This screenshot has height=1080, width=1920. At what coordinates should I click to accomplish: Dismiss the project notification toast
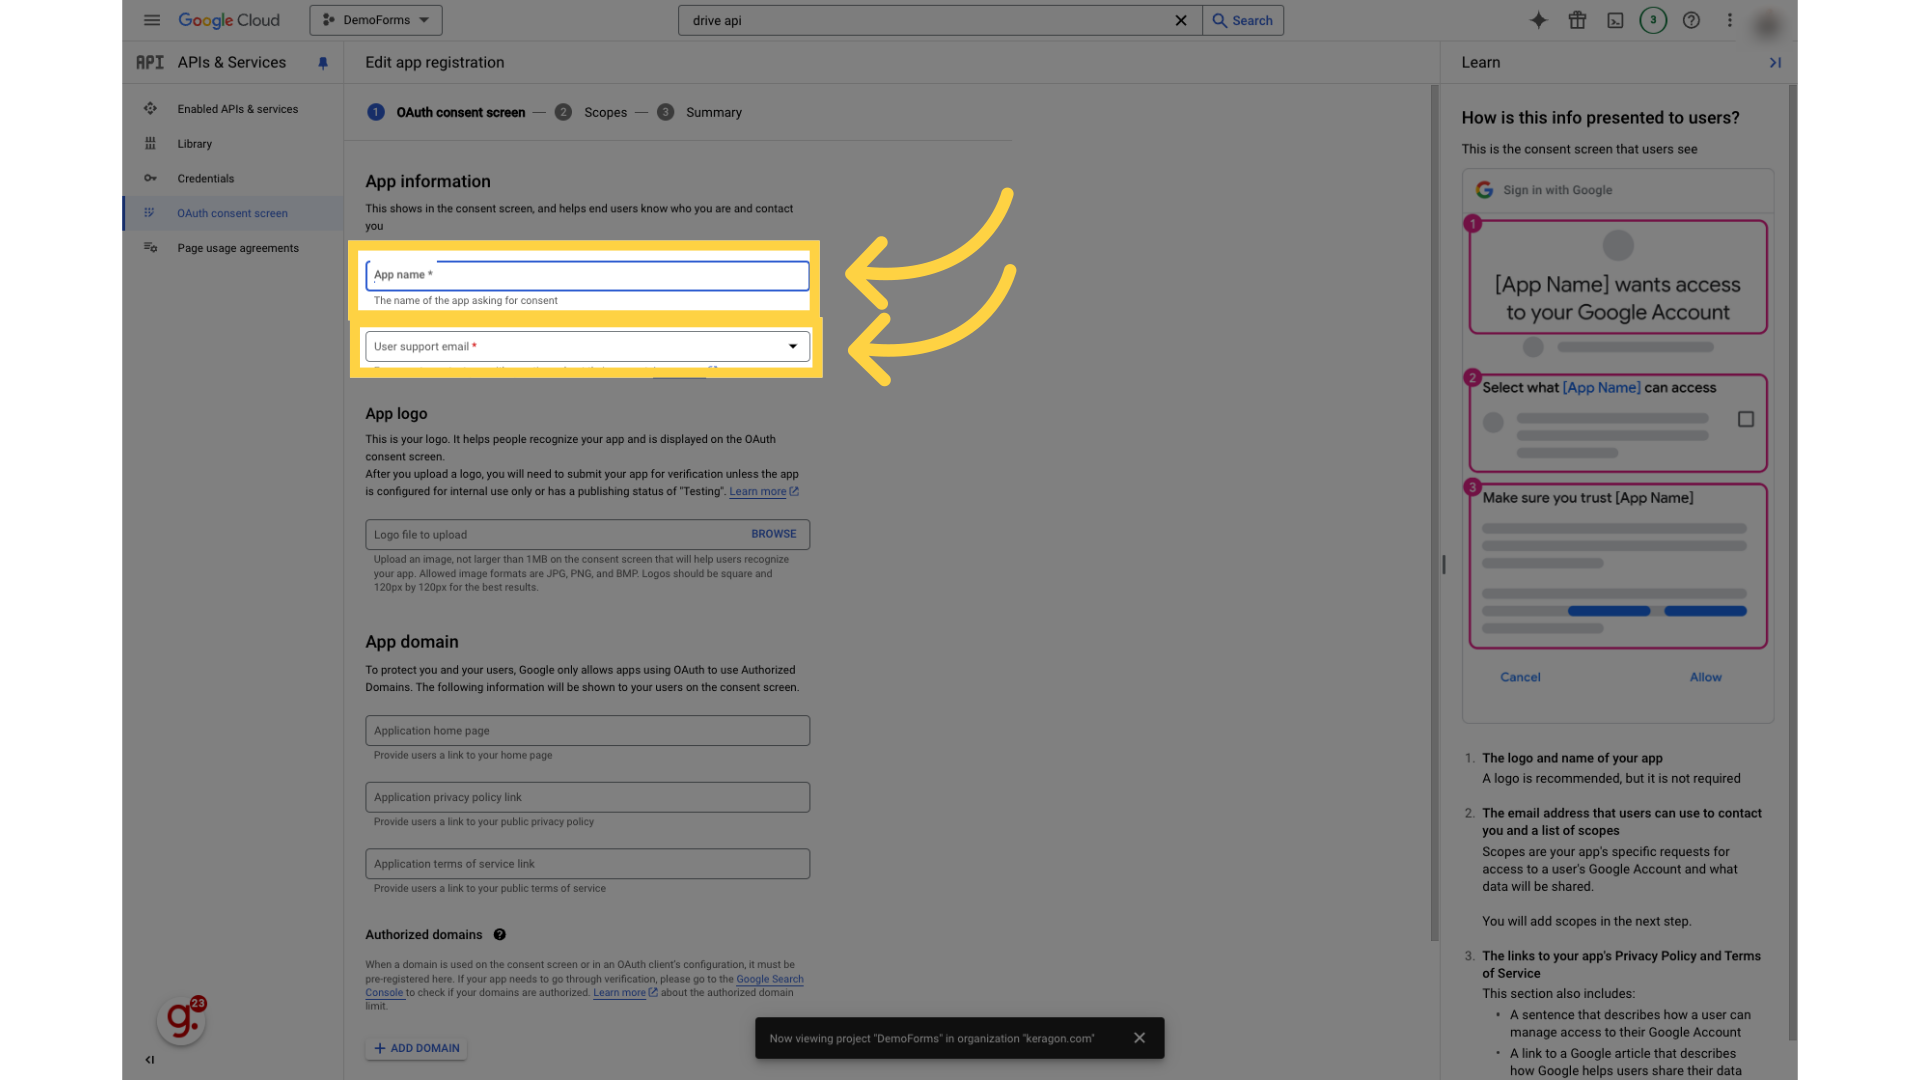point(1139,1038)
